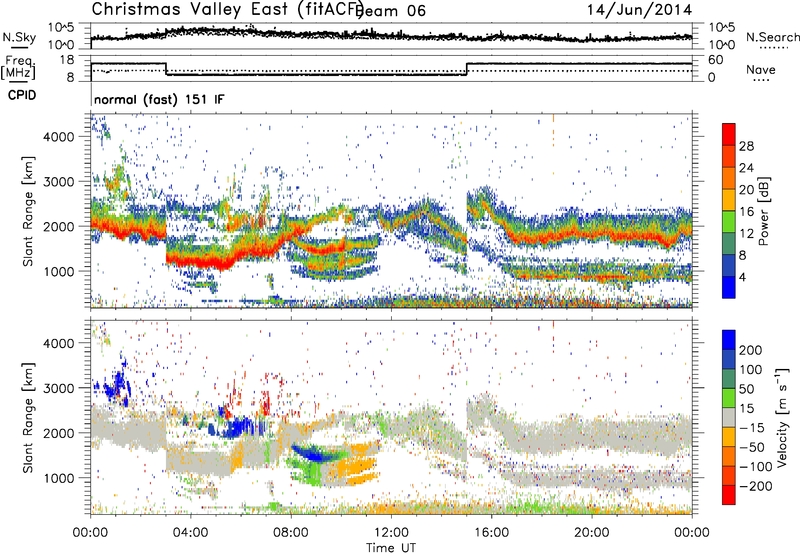
Task: Click the '08:00' time tick label
Action: (x=291, y=532)
